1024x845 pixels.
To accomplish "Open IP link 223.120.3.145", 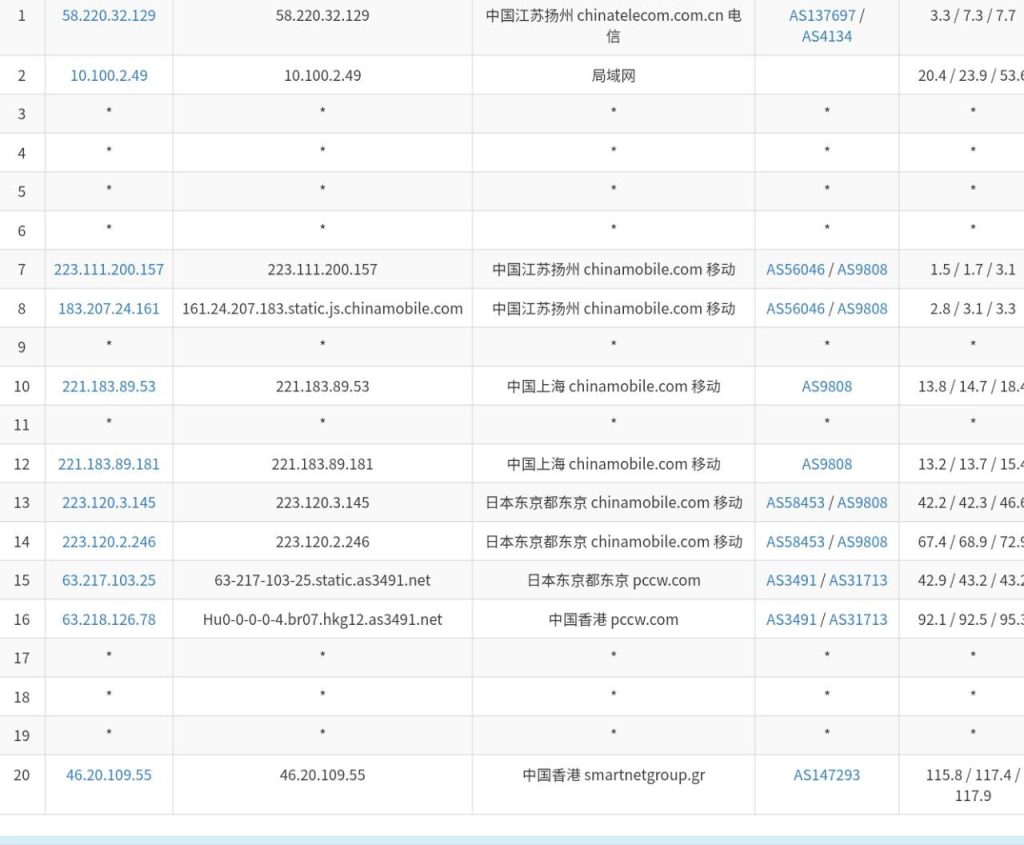I will [x=108, y=503].
